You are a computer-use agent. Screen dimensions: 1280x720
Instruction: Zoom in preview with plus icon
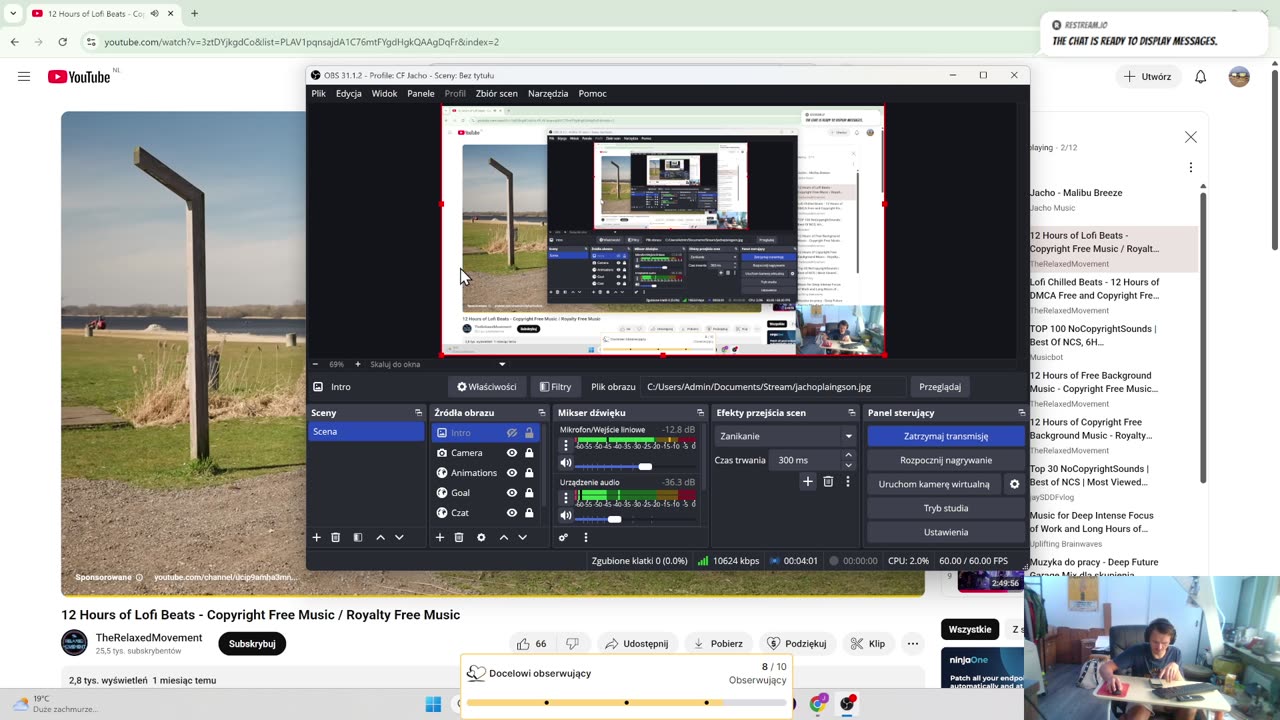[x=357, y=364]
